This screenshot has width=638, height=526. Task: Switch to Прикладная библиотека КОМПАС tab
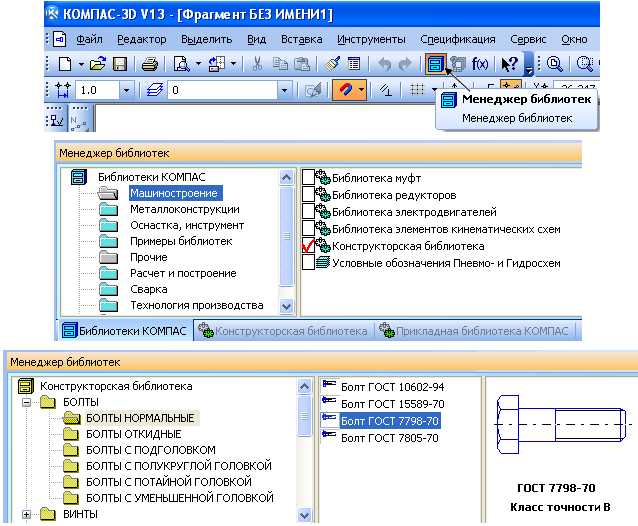click(x=474, y=331)
